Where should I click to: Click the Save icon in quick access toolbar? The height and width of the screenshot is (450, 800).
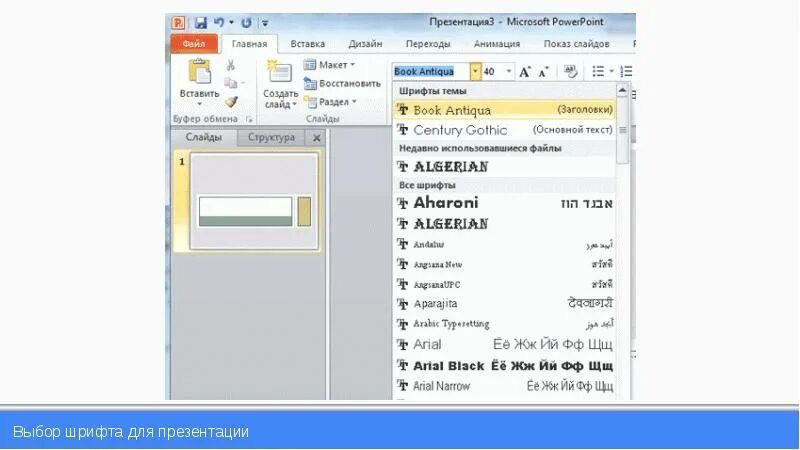(x=201, y=23)
